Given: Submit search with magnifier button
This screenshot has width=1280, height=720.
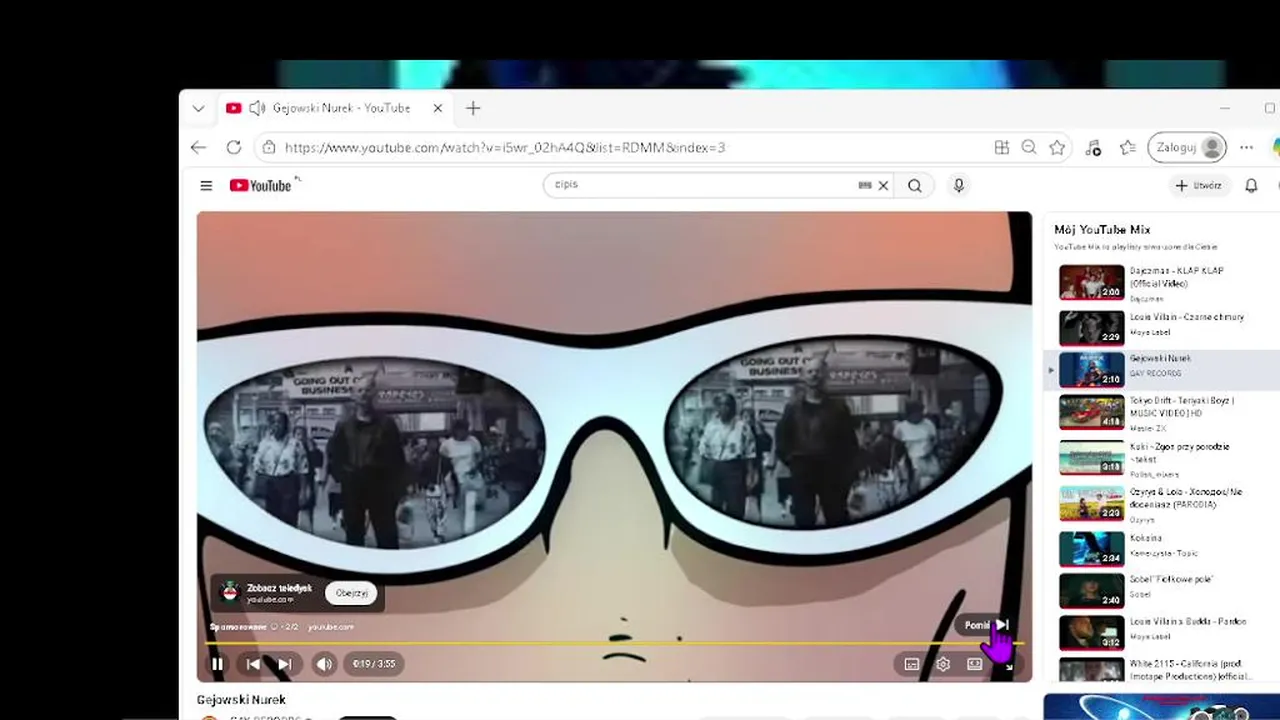Looking at the screenshot, I should tap(915, 185).
